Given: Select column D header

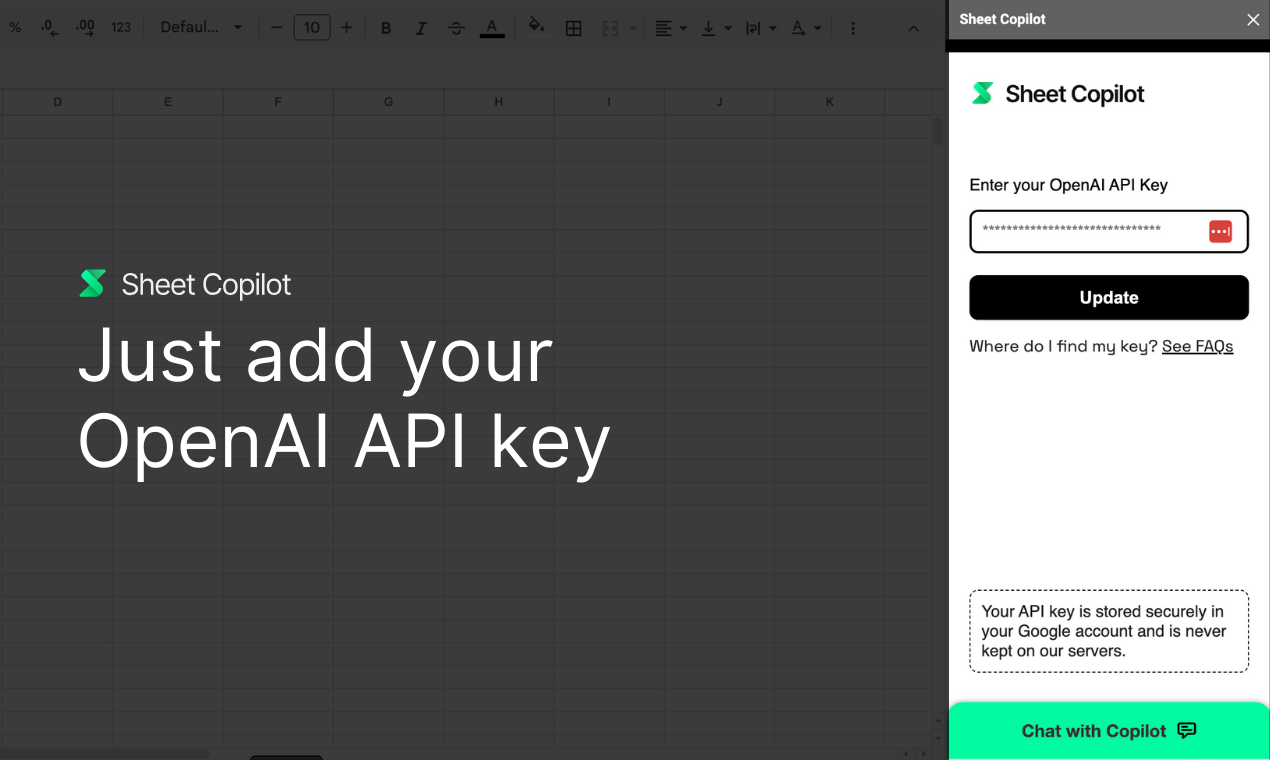Looking at the screenshot, I should (57, 102).
